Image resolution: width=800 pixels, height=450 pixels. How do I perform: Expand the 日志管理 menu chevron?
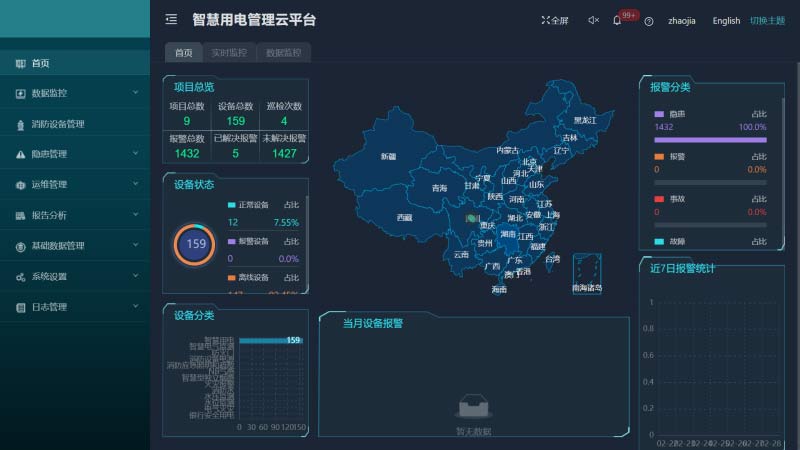(x=135, y=306)
